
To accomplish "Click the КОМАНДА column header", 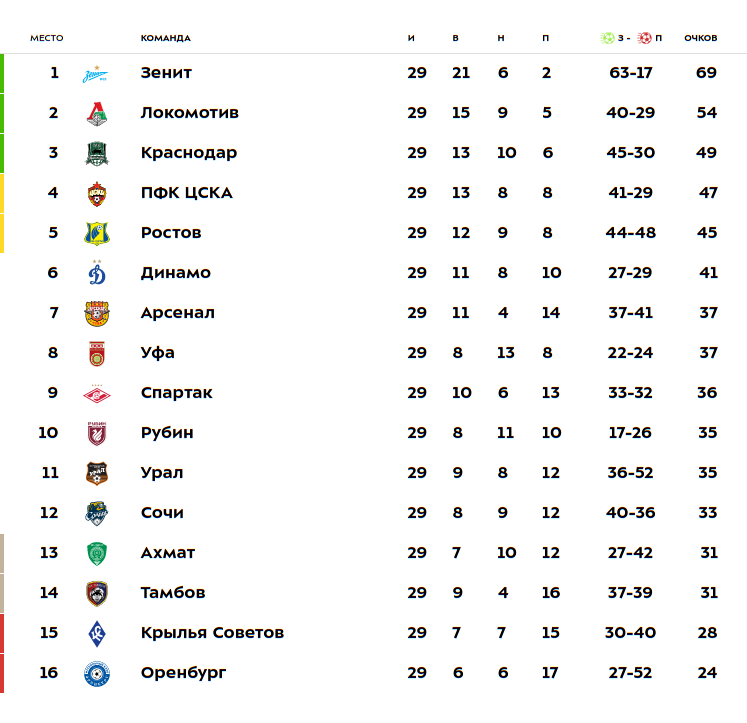I will click(165, 38).
